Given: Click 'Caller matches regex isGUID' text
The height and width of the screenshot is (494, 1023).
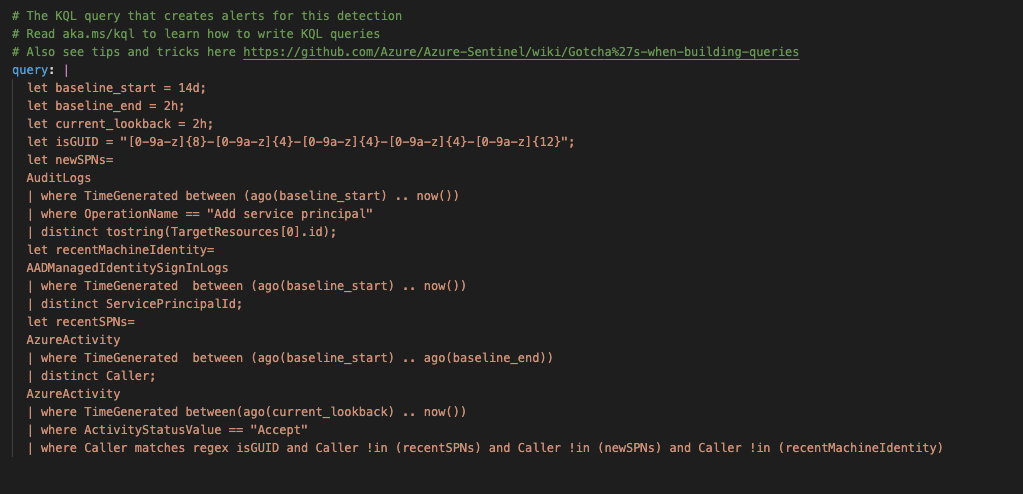Looking at the screenshot, I should [x=182, y=448].
